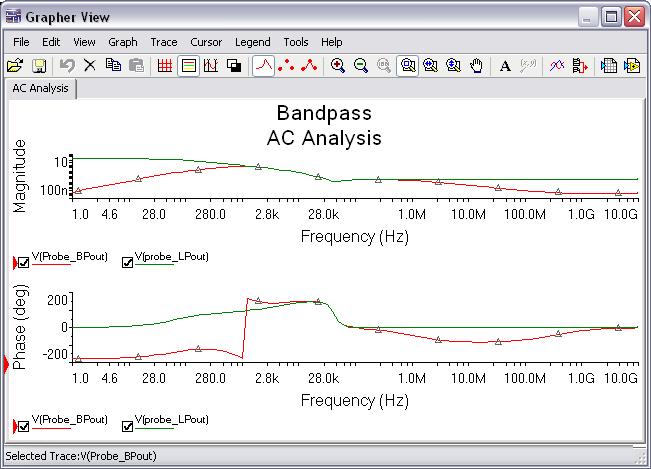Image resolution: width=651 pixels, height=469 pixels.
Task: Uncheck V(Probe_BPout) in the phase legend
Action: click(x=25, y=426)
